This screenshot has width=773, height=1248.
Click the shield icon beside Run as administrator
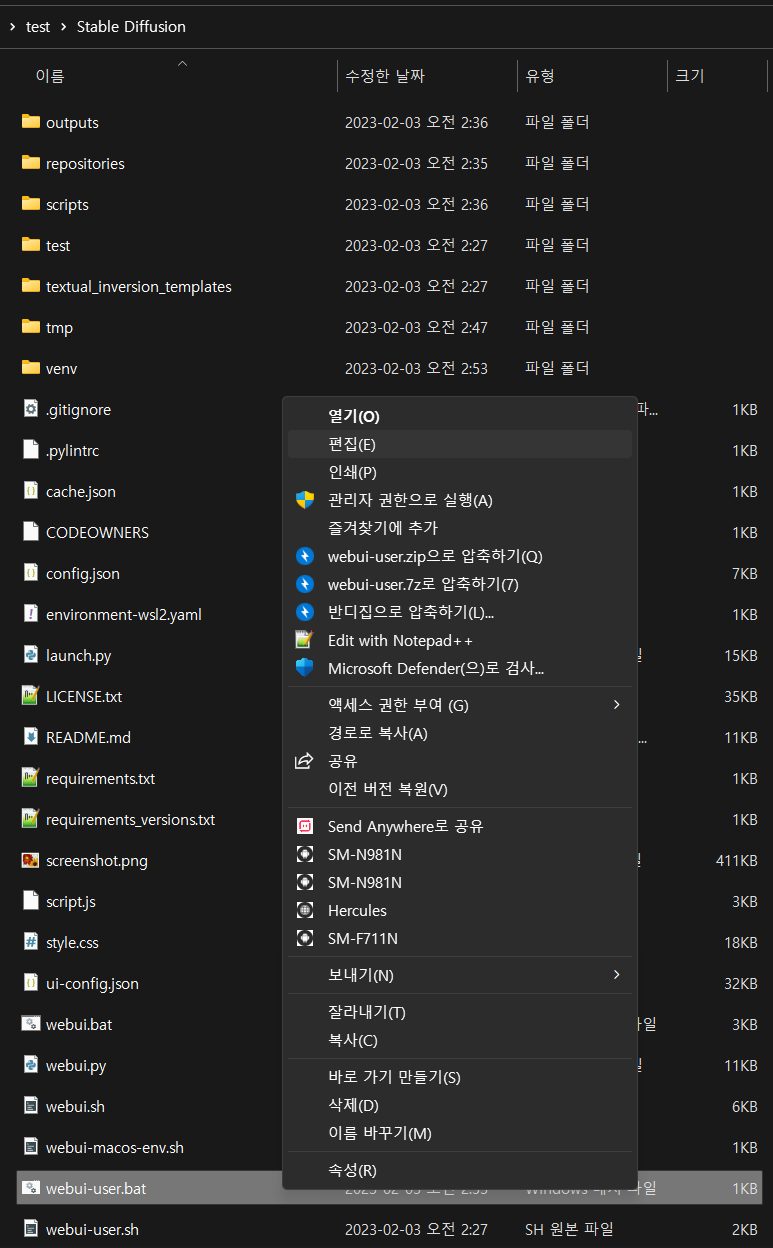coord(305,500)
